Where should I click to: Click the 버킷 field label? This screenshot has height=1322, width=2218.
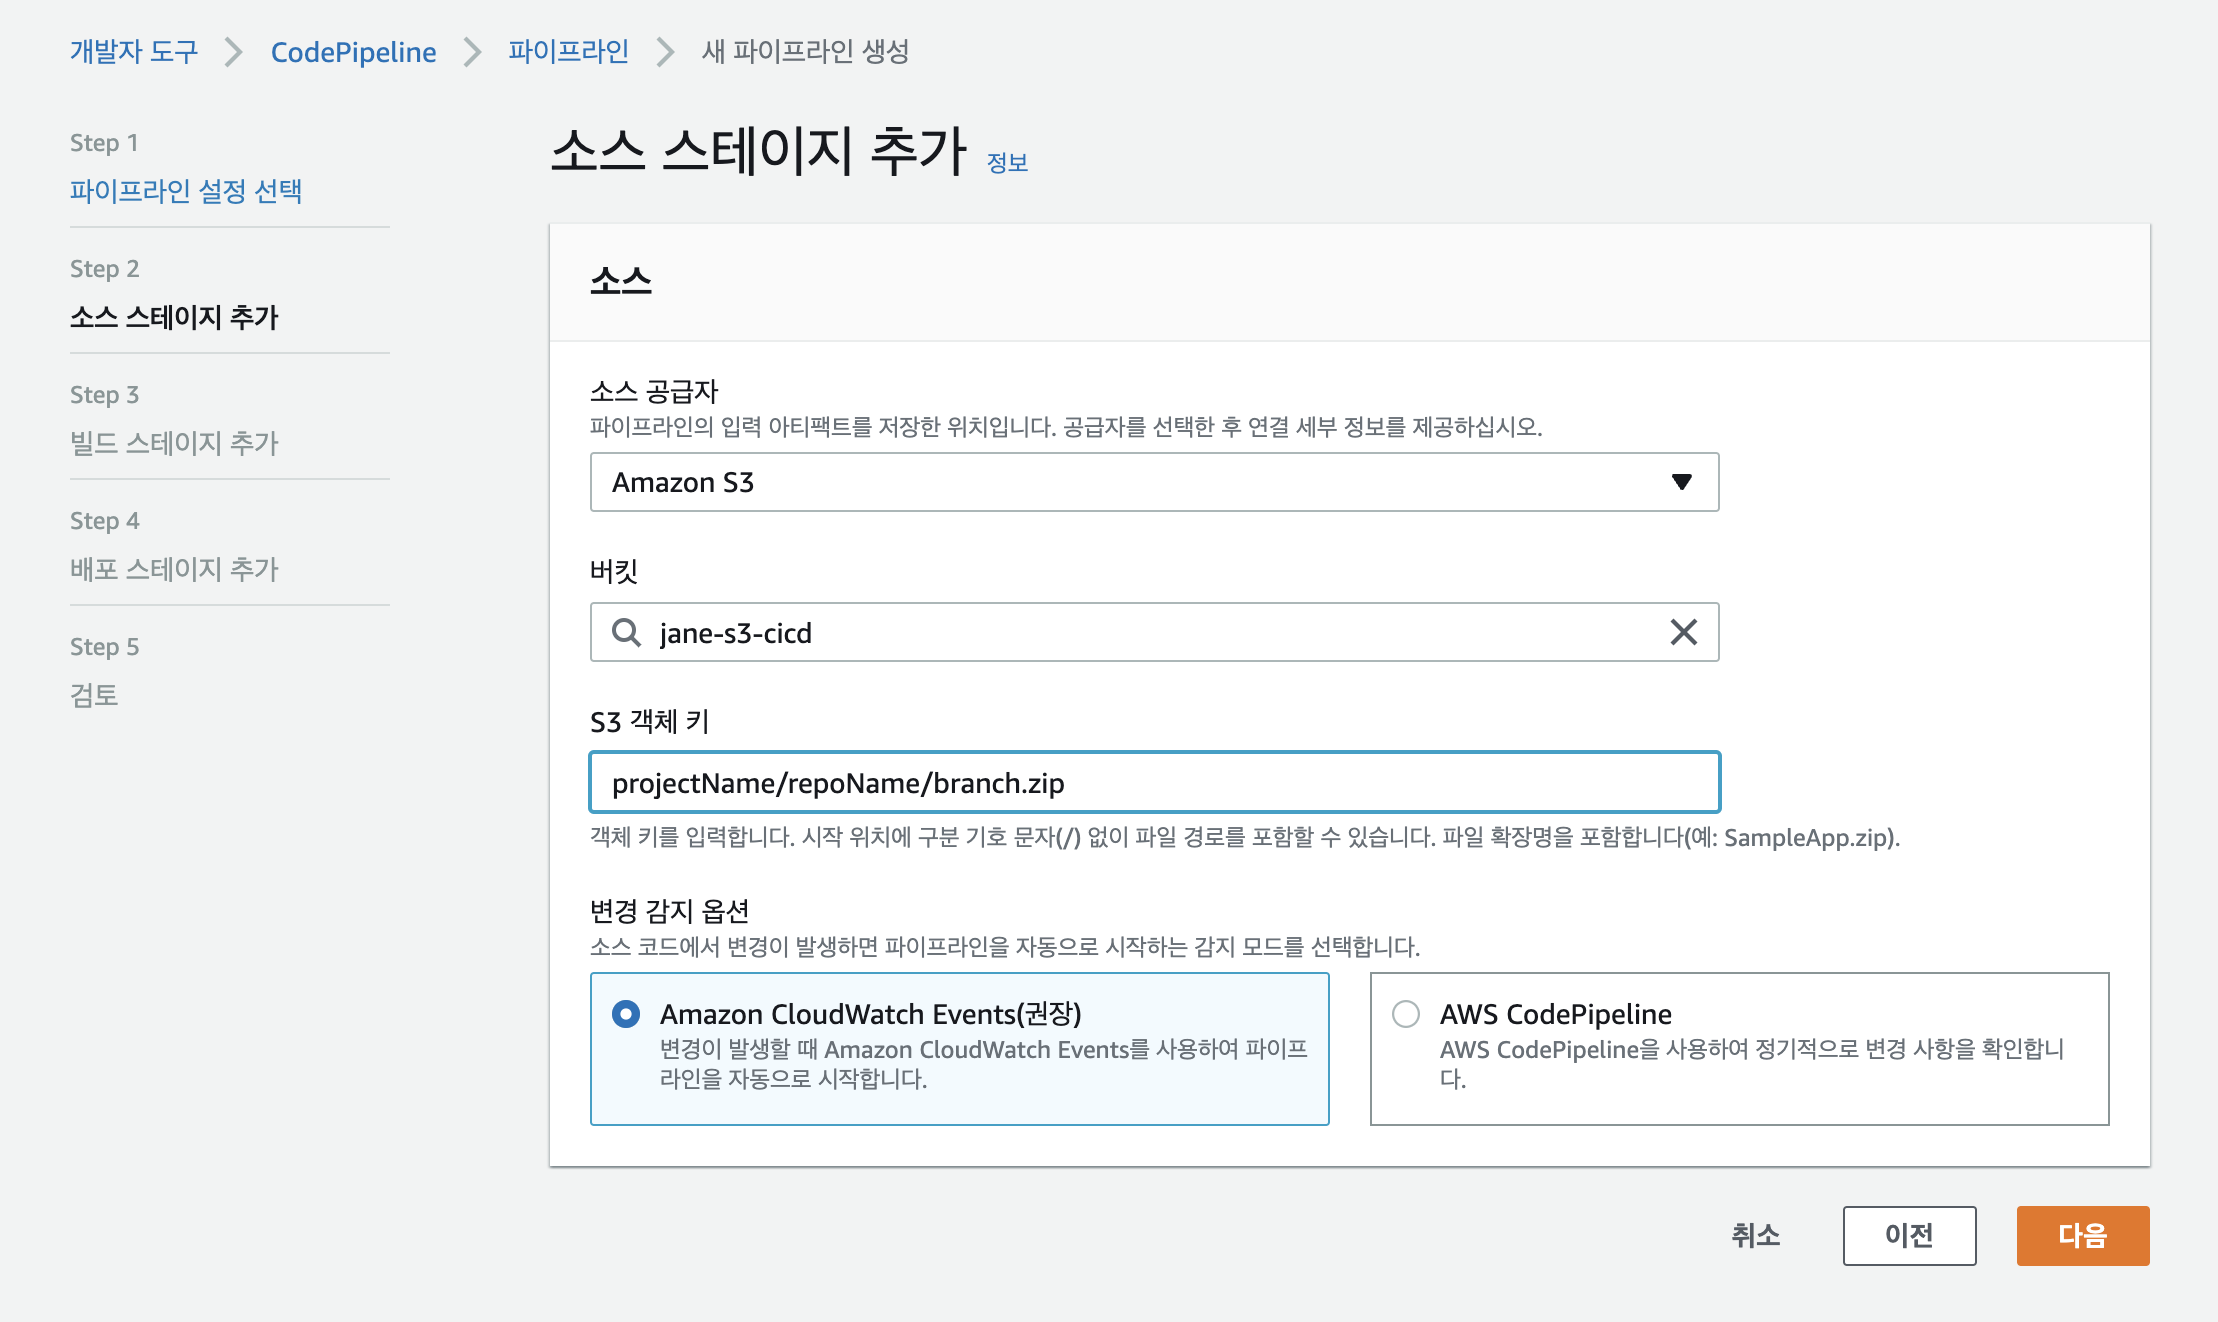[x=614, y=571]
